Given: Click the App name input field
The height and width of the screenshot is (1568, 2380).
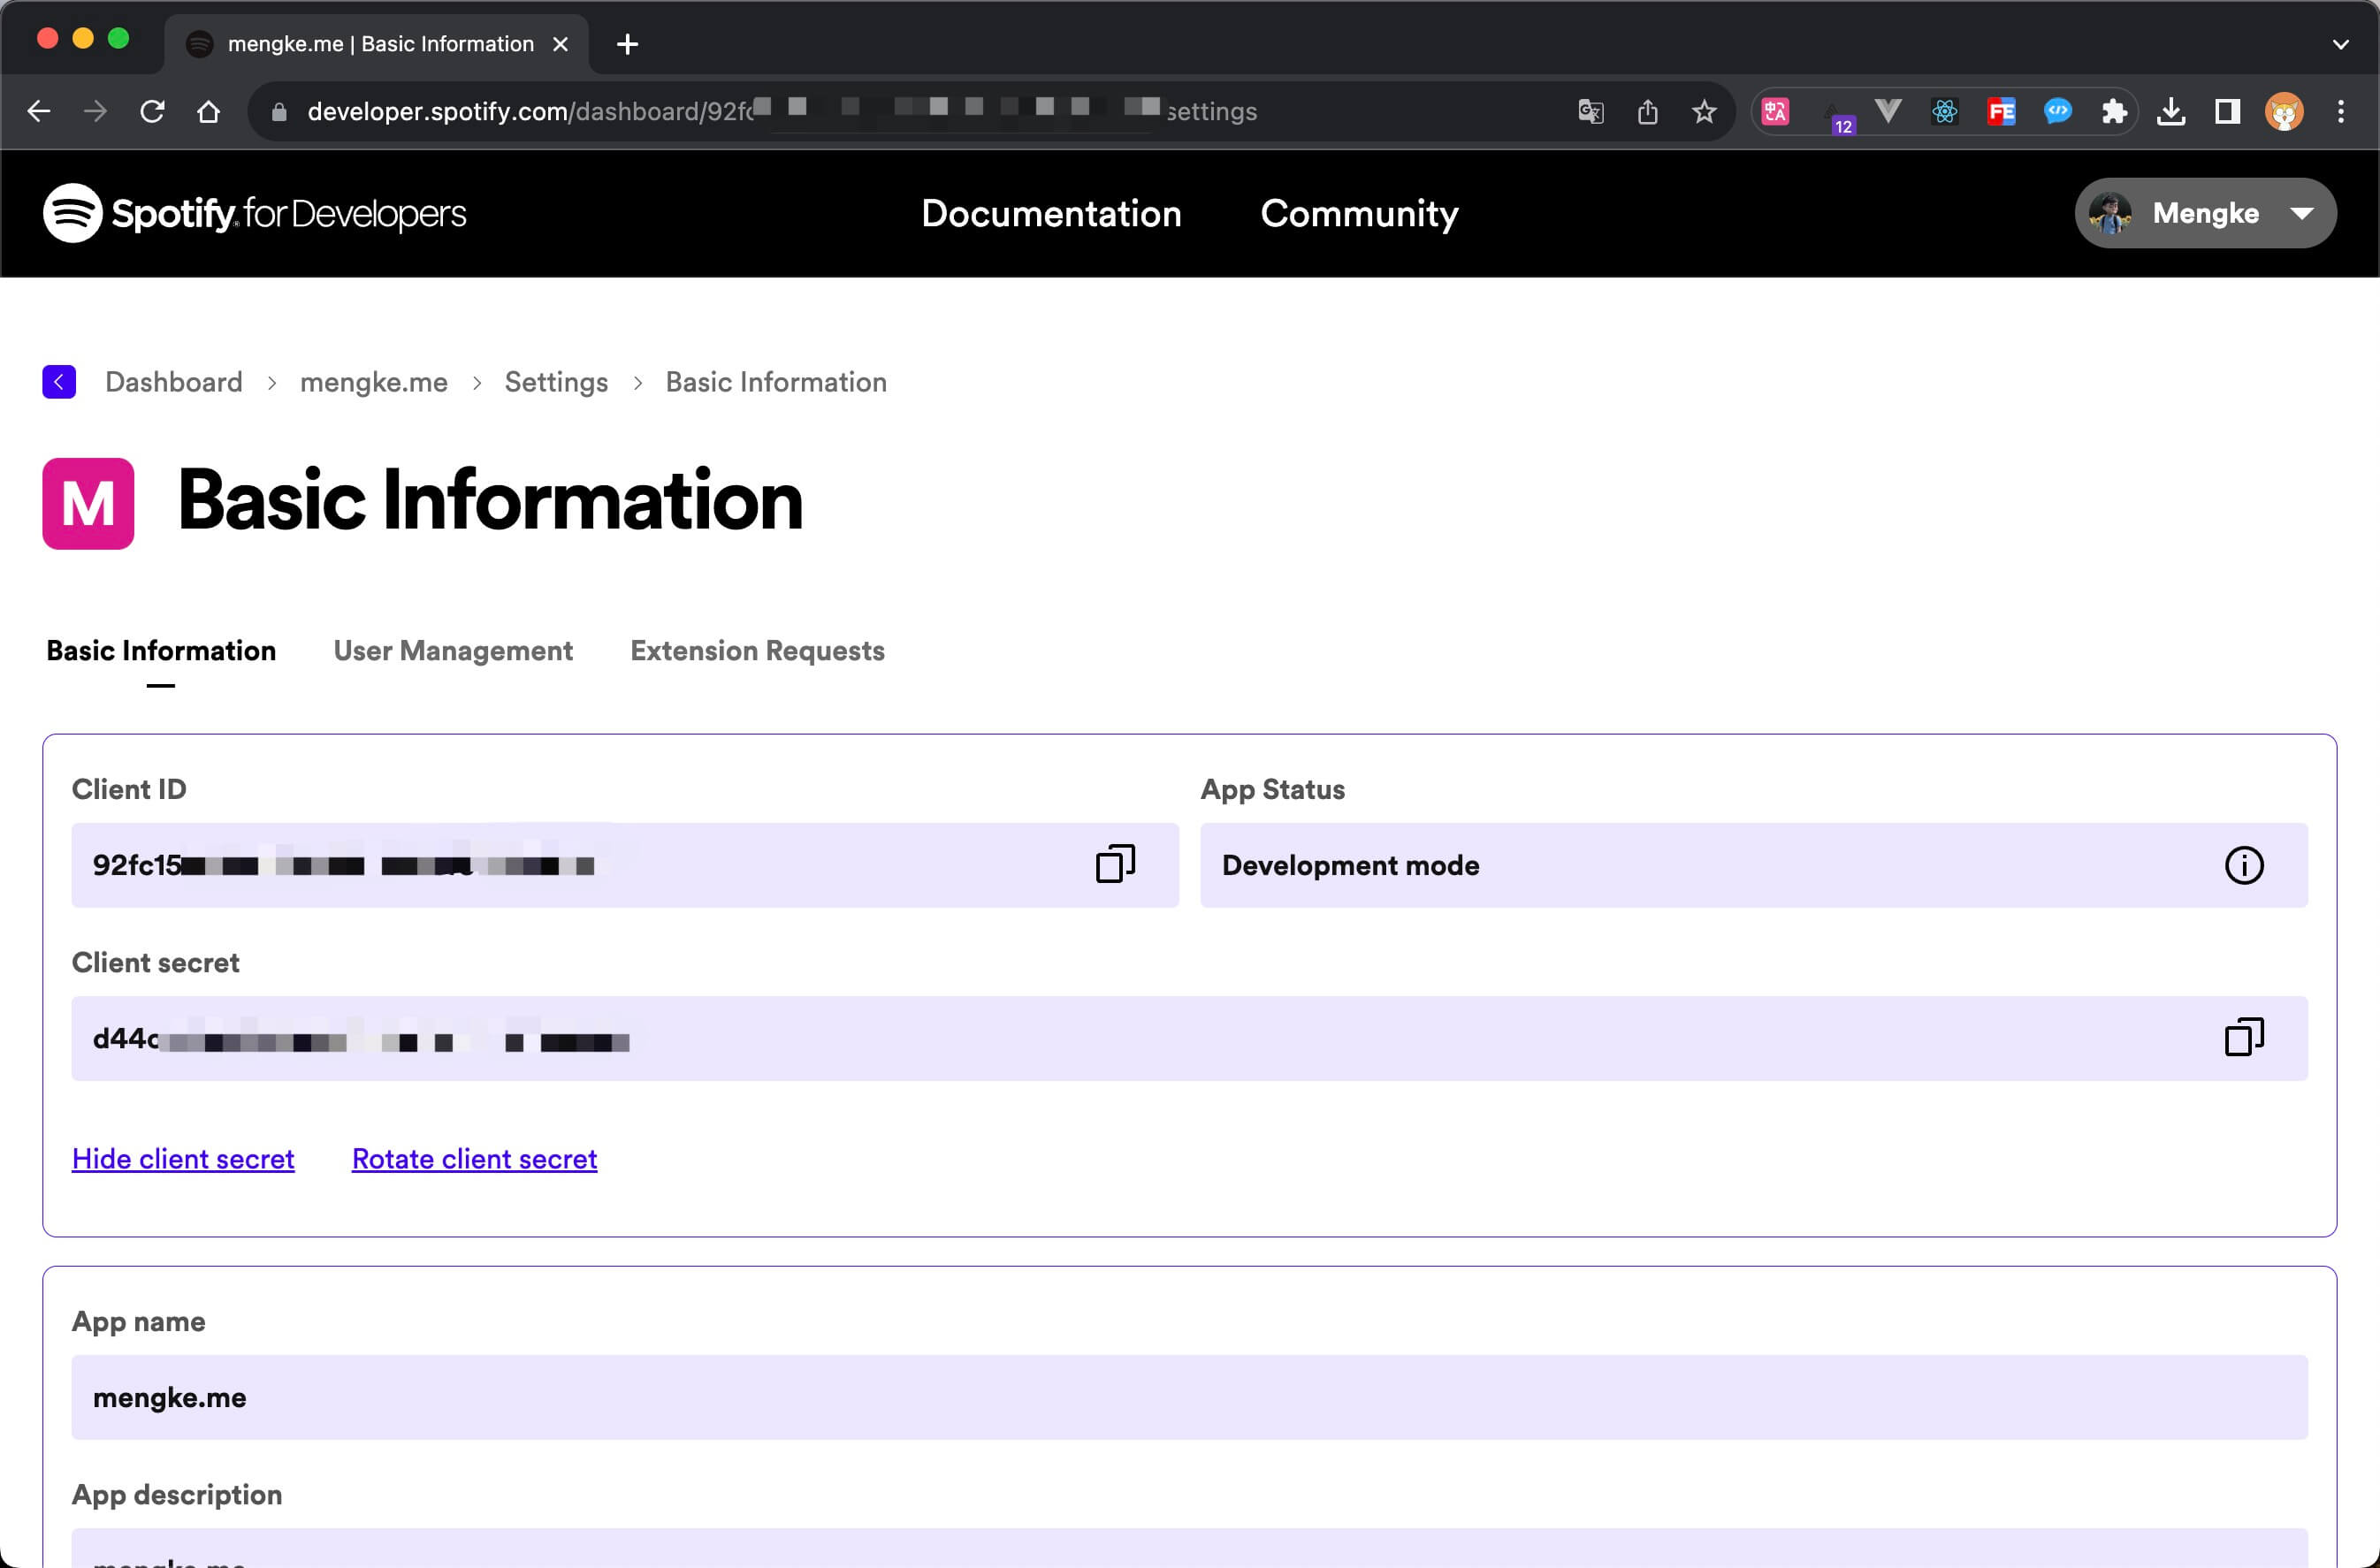Looking at the screenshot, I should point(1189,1396).
